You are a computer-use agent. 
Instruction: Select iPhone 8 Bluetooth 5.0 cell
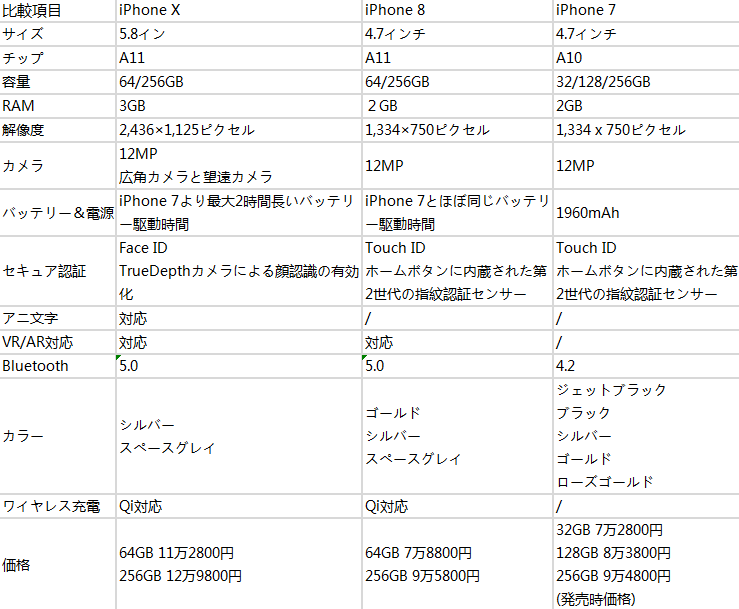tap(457, 366)
